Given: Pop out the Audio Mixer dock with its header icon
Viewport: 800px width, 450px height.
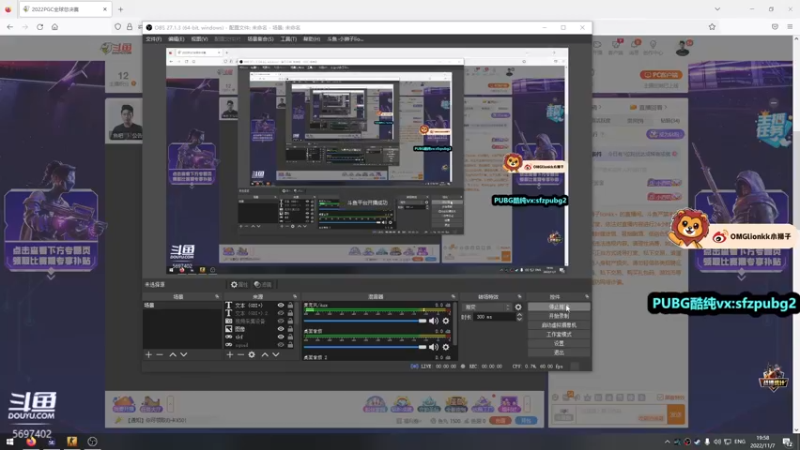Looking at the screenshot, I should point(453,296).
